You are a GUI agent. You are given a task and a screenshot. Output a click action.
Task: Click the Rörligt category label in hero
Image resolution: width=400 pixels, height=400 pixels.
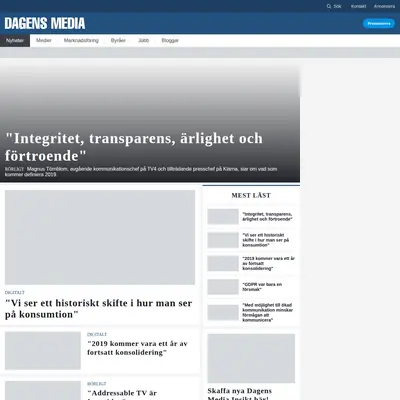point(14,169)
